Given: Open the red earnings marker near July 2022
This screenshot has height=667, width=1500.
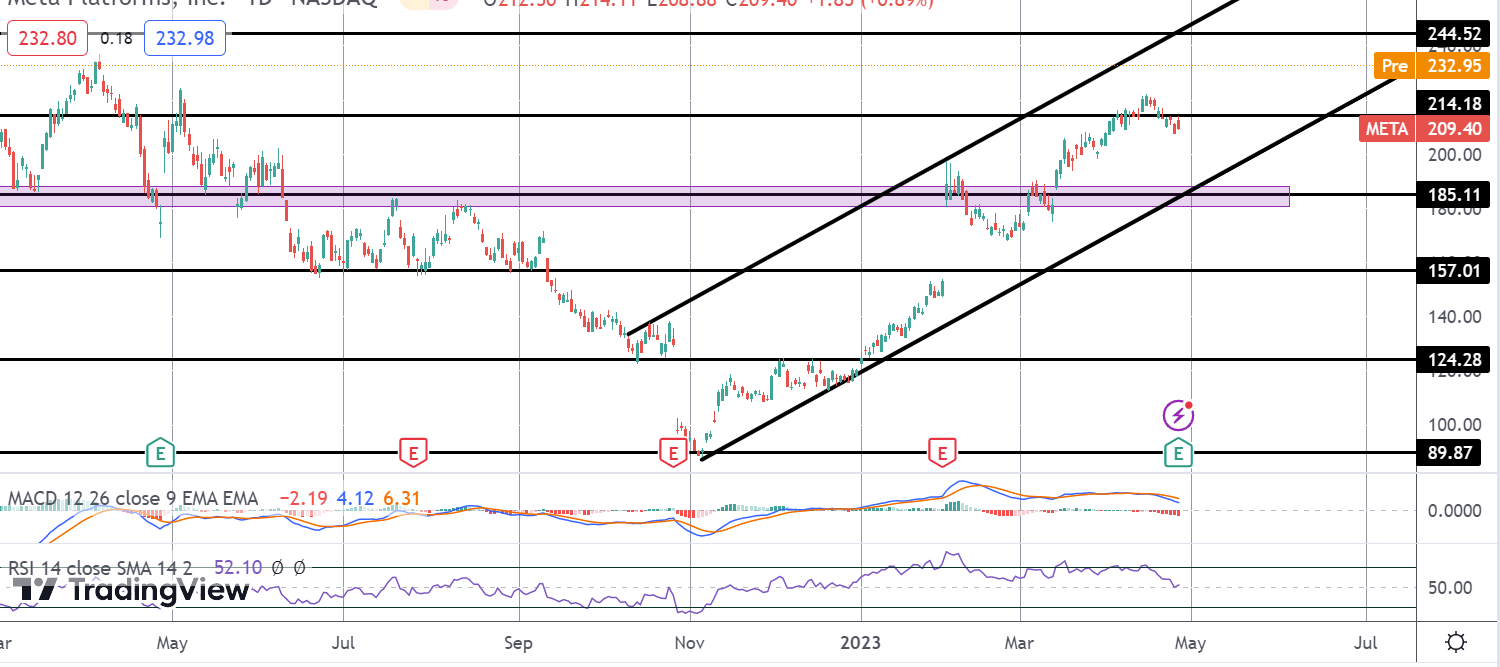Looking at the screenshot, I should pyautogui.click(x=413, y=453).
